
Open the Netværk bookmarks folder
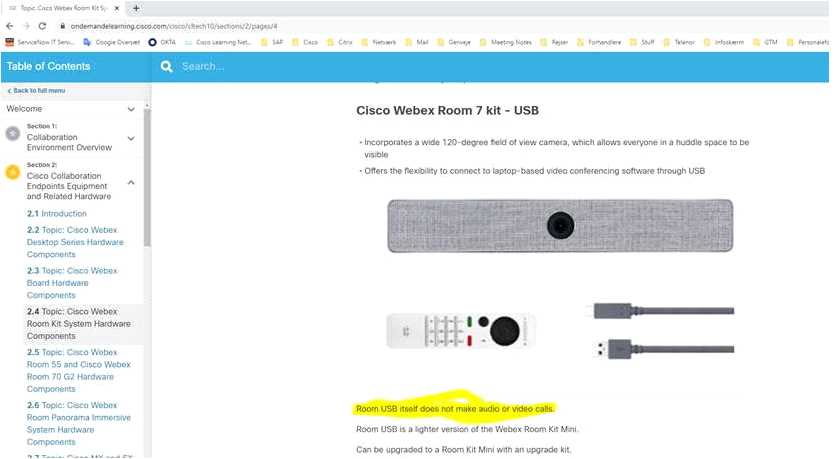click(x=379, y=42)
